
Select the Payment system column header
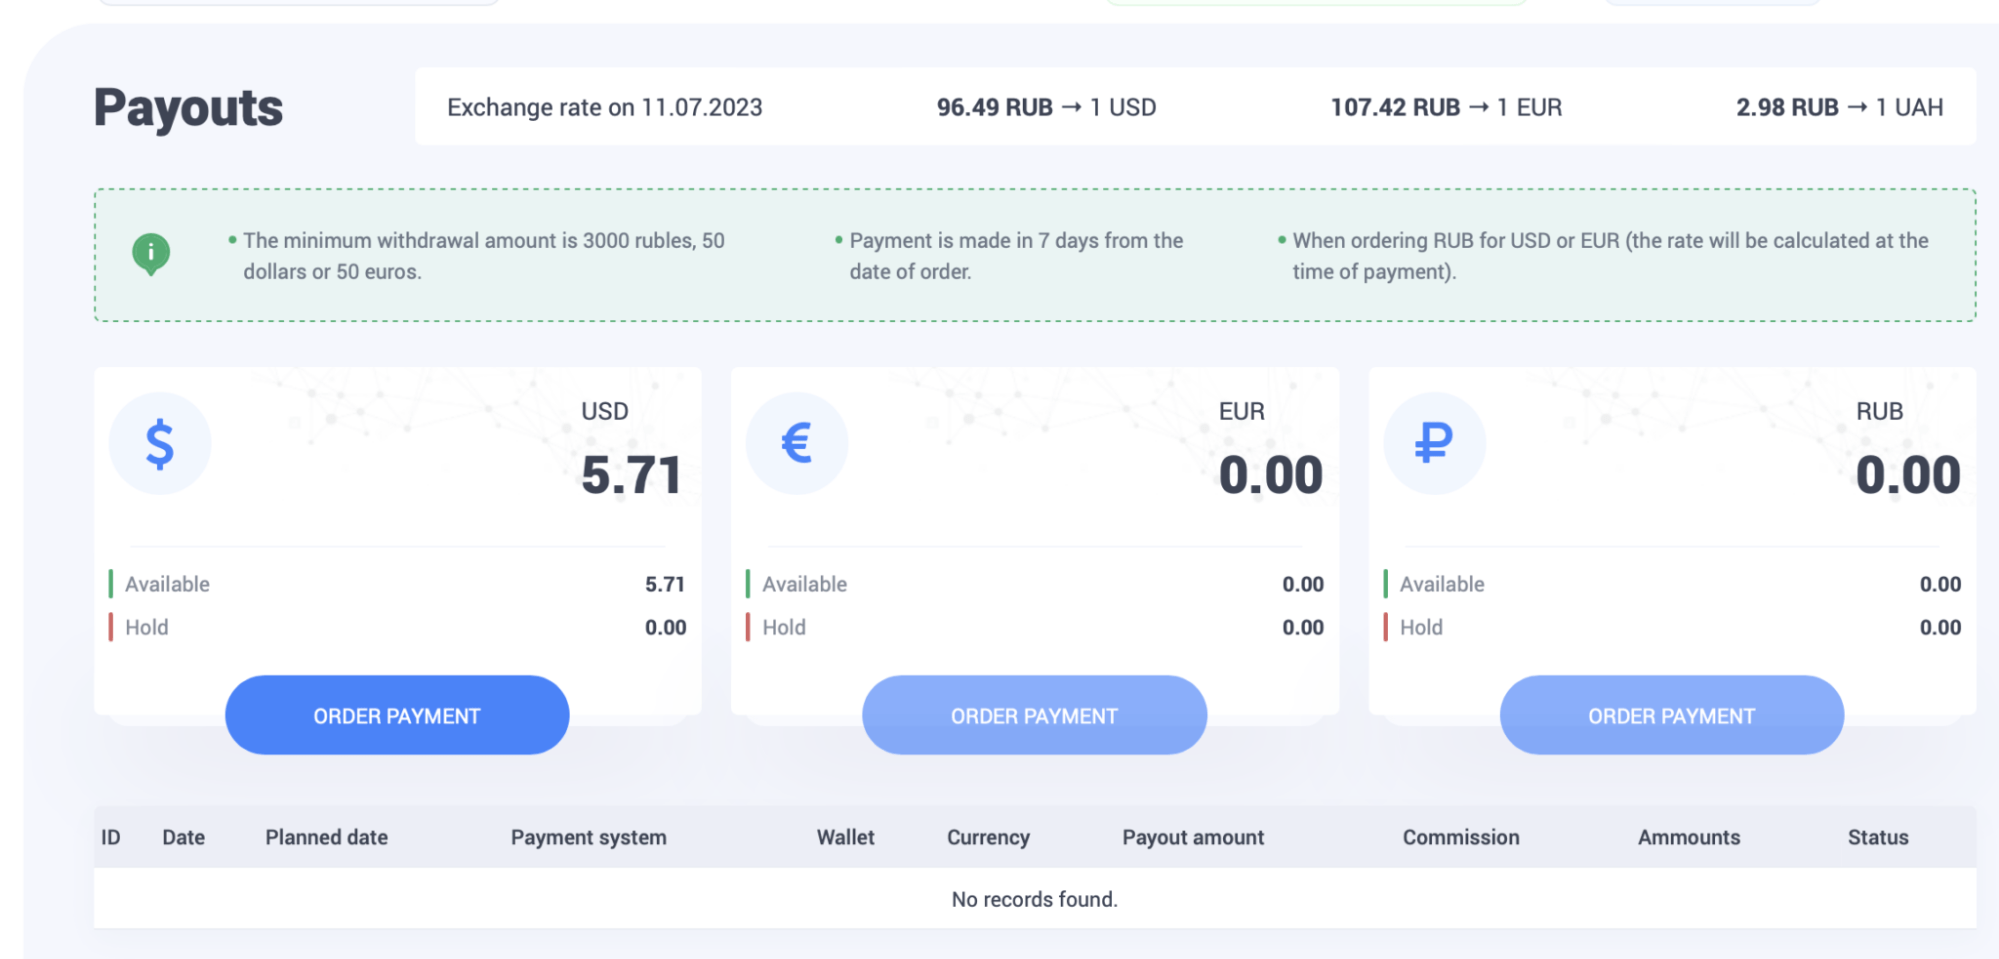click(x=588, y=838)
